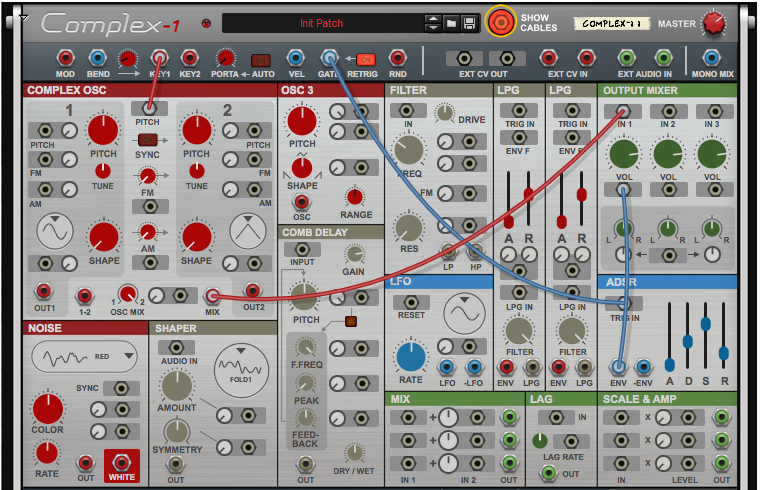
Task: Click the first LPG TRIG IN jack
Action: 519,111
